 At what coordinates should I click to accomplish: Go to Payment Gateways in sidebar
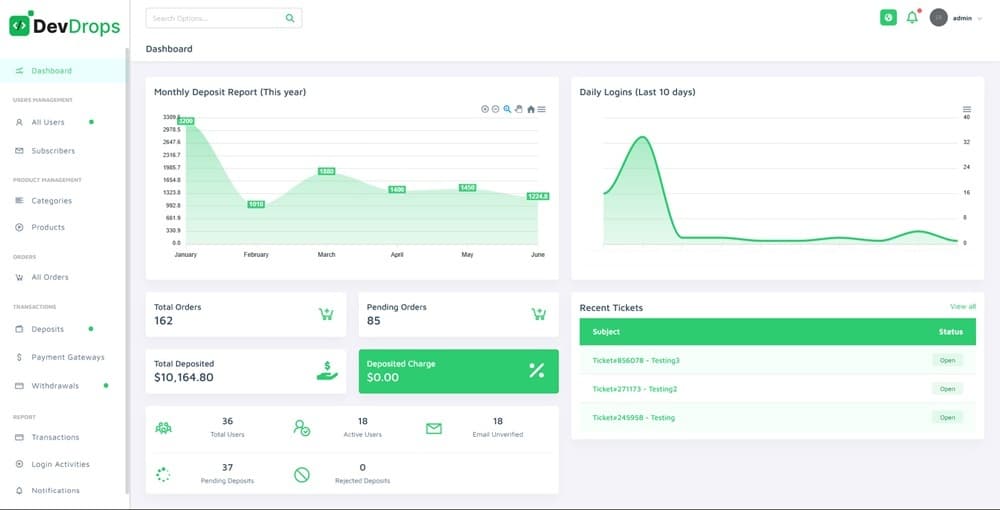[67, 357]
